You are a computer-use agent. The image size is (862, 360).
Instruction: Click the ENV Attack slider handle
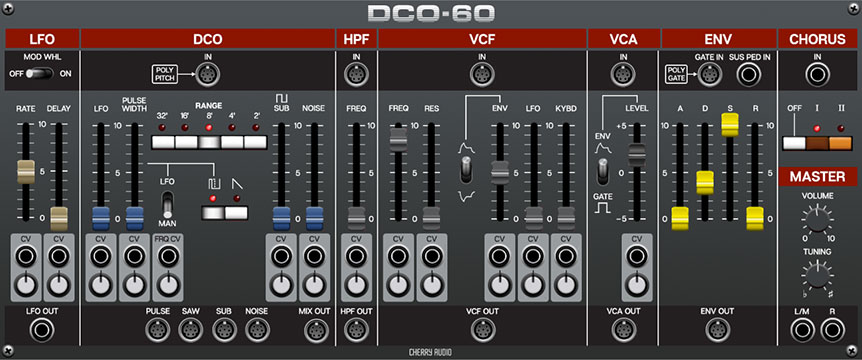pos(680,219)
